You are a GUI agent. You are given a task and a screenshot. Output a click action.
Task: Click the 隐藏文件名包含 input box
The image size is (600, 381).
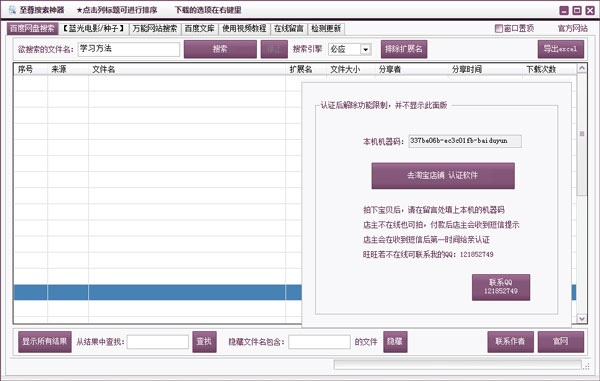319,342
